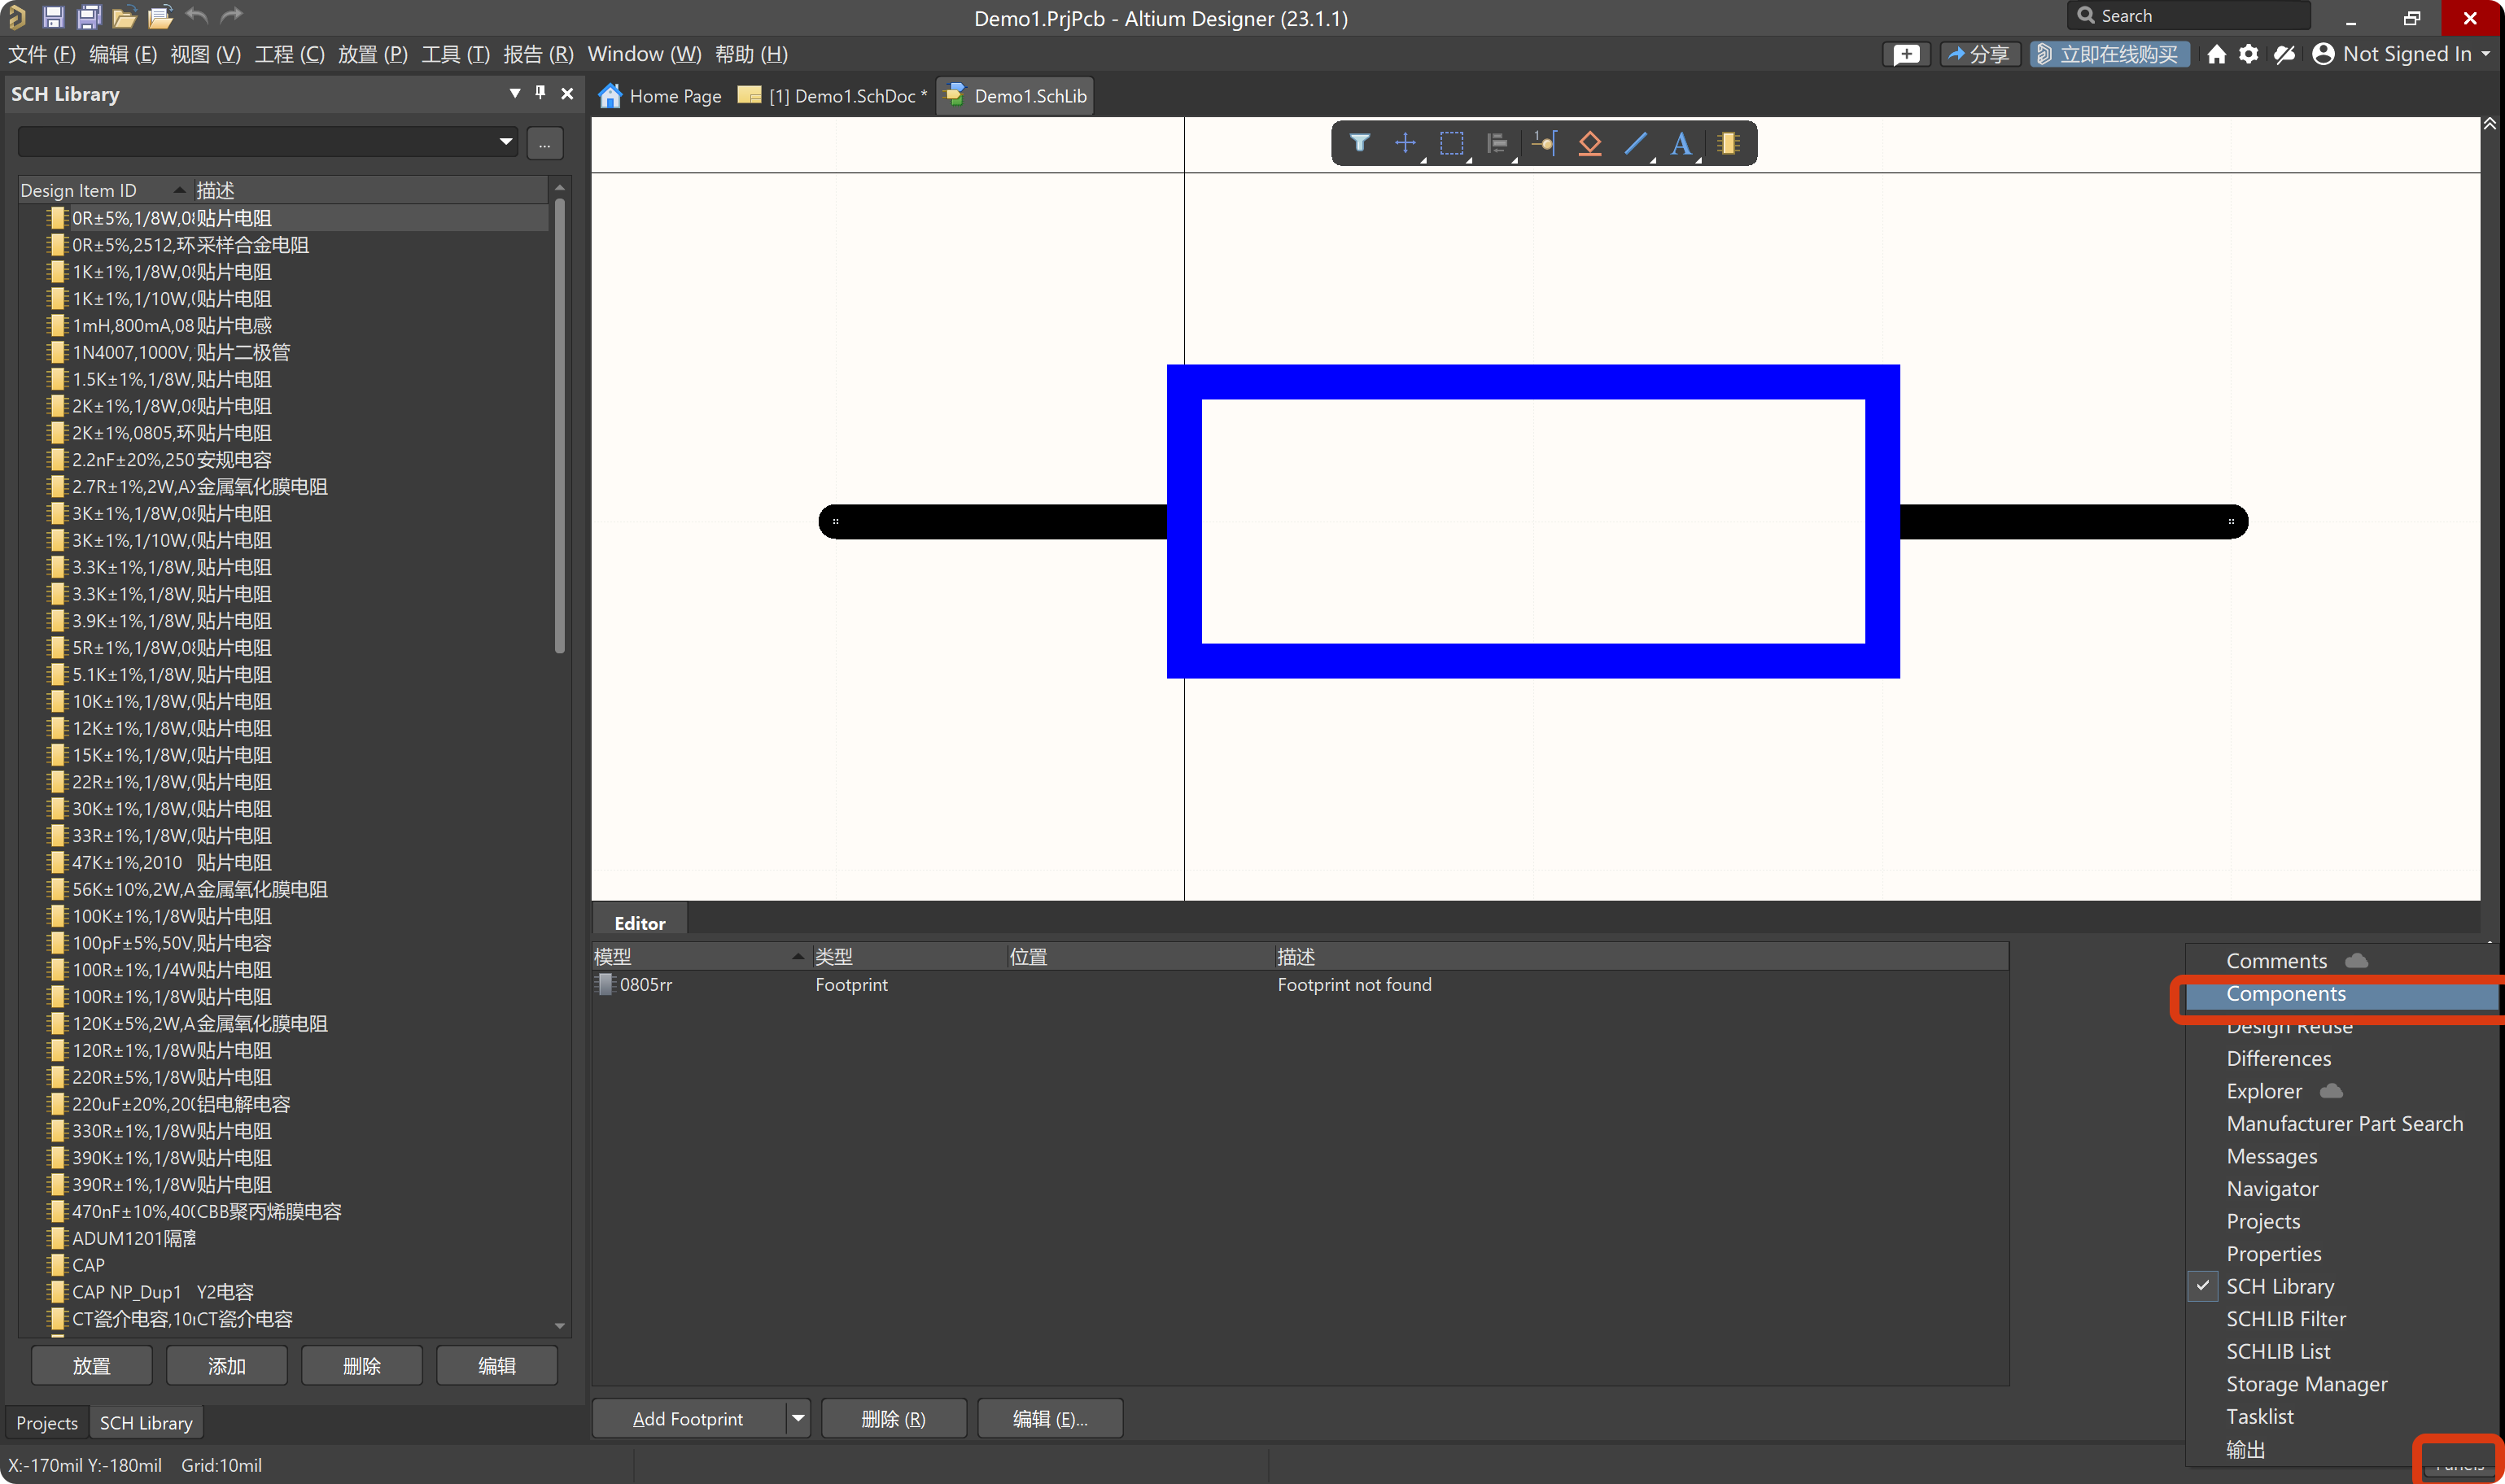2505x1484 pixels.
Task: Select the move objects cross-arrow tool
Action: 1405,143
